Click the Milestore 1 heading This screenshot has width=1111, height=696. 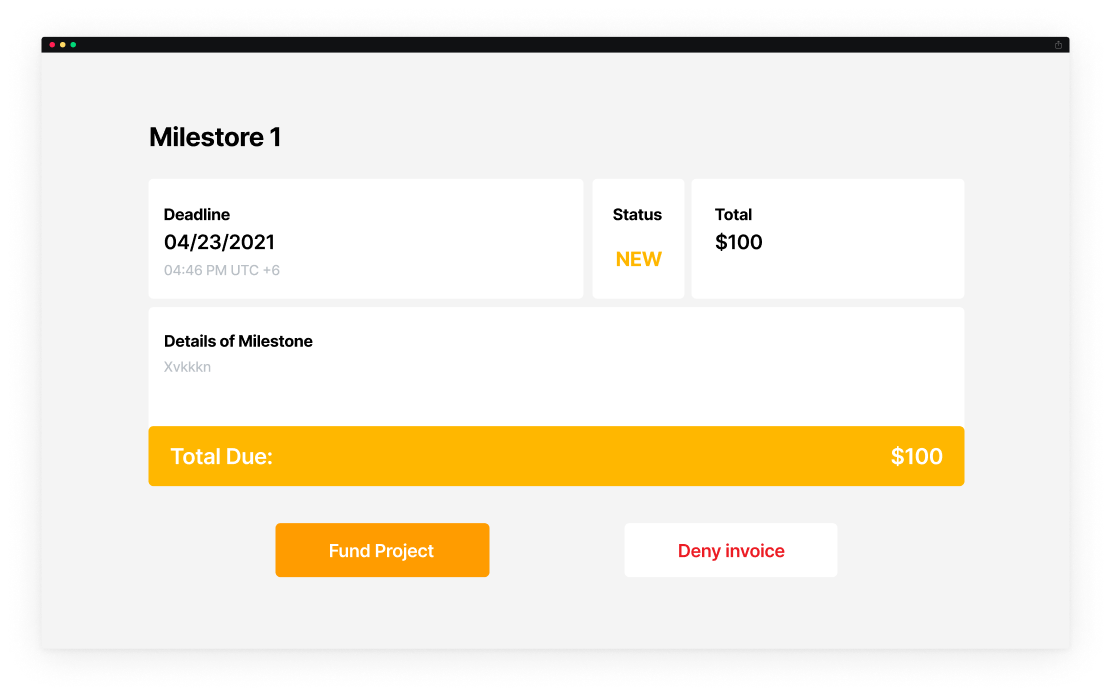point(214,137)
